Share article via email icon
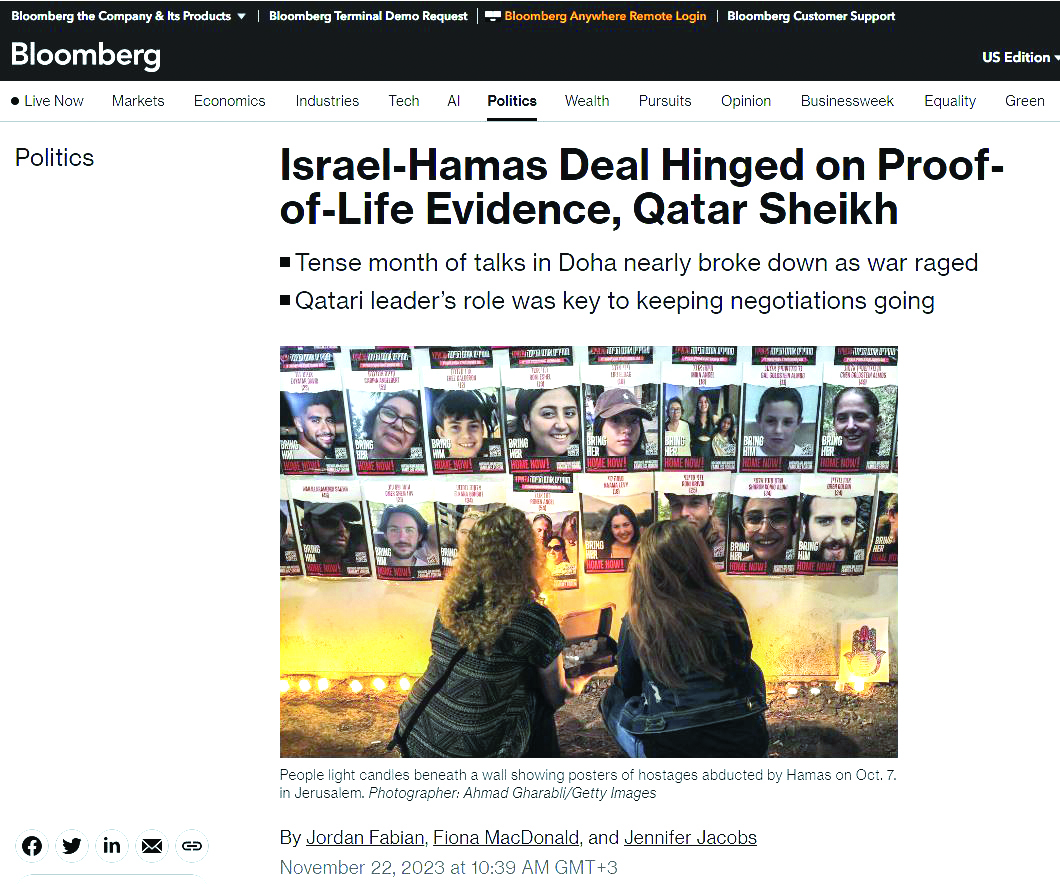 [x=151, y=845]
